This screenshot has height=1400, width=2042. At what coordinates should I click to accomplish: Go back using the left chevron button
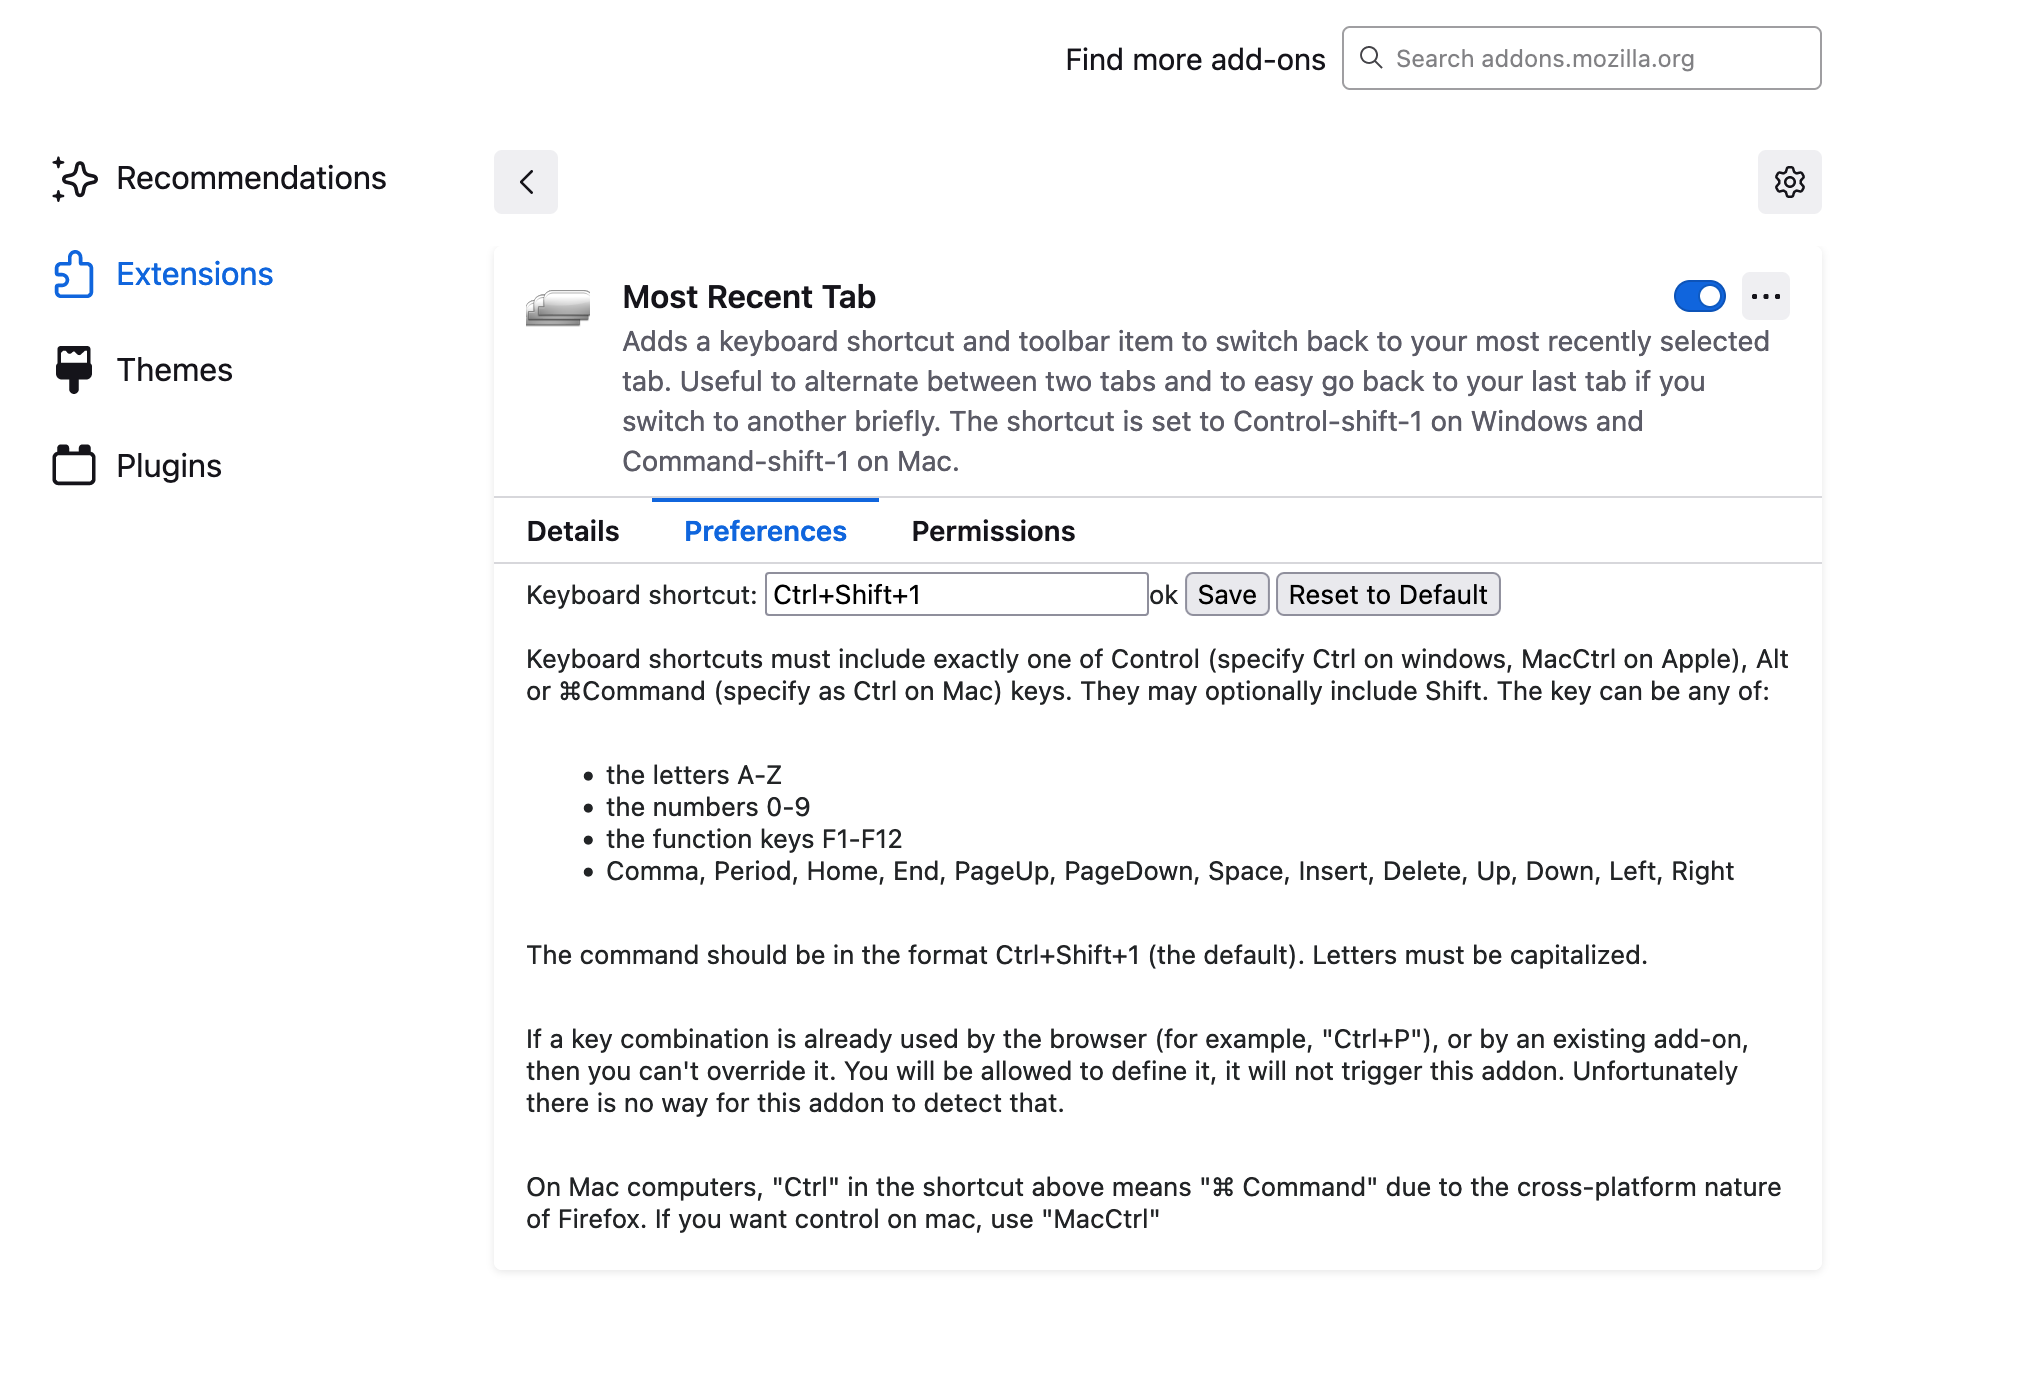click(526, 182)
